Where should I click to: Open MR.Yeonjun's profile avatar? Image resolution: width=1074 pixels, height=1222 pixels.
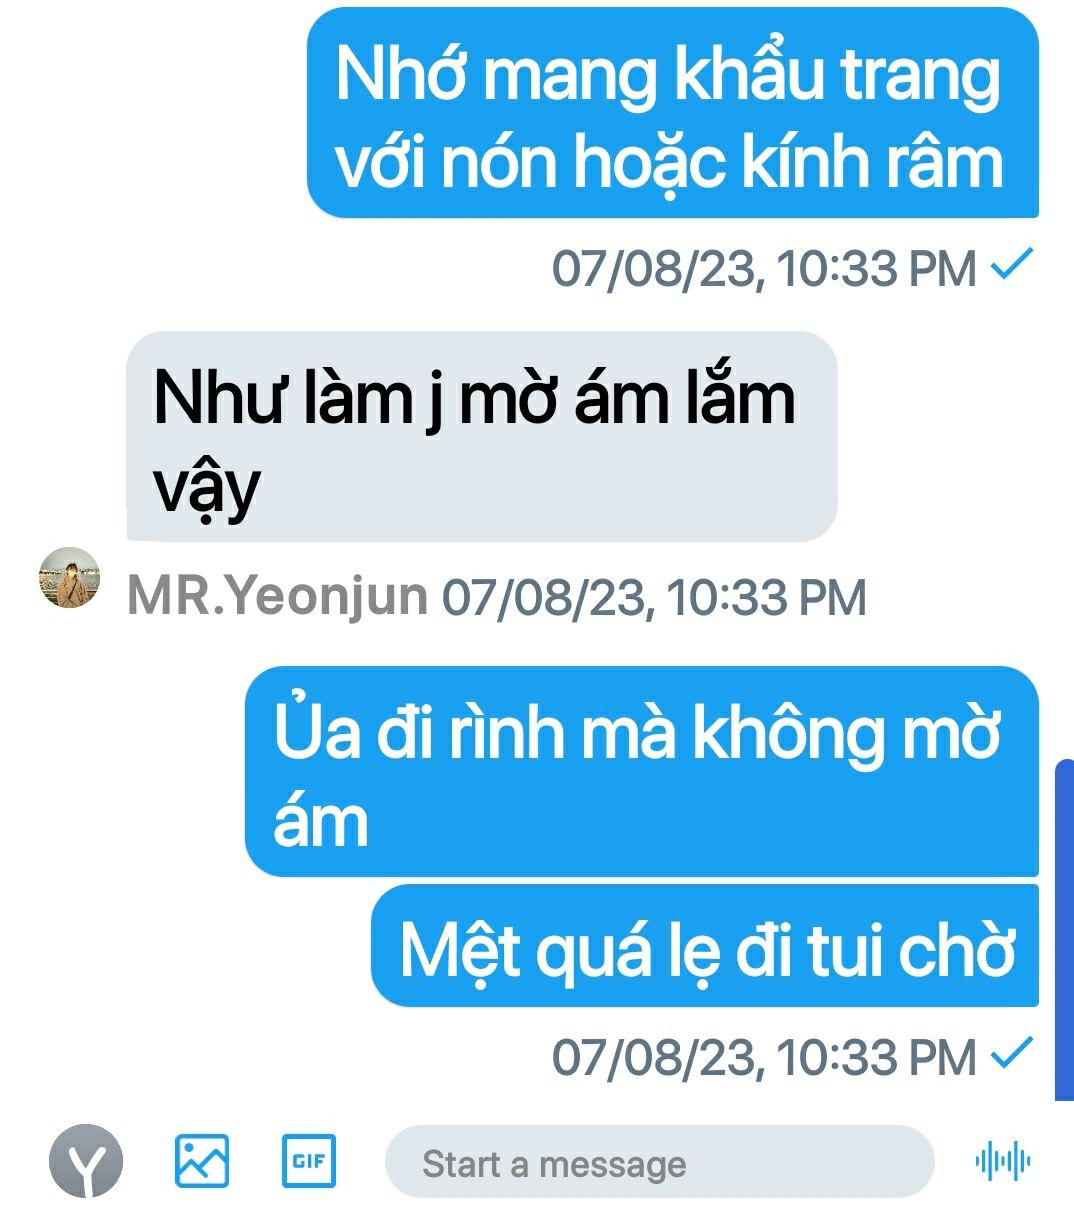pyautogui.click(x=70, y=578)
